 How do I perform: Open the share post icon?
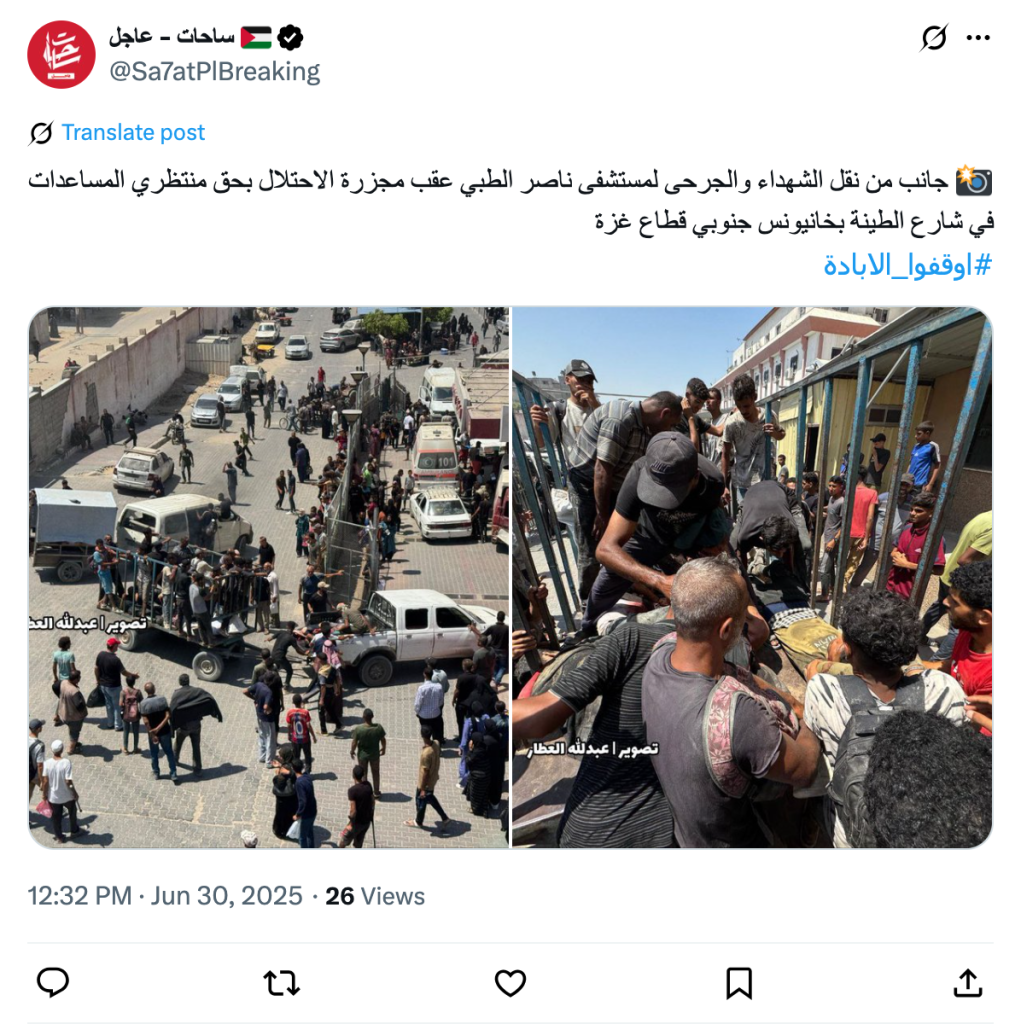coord(968,983)
